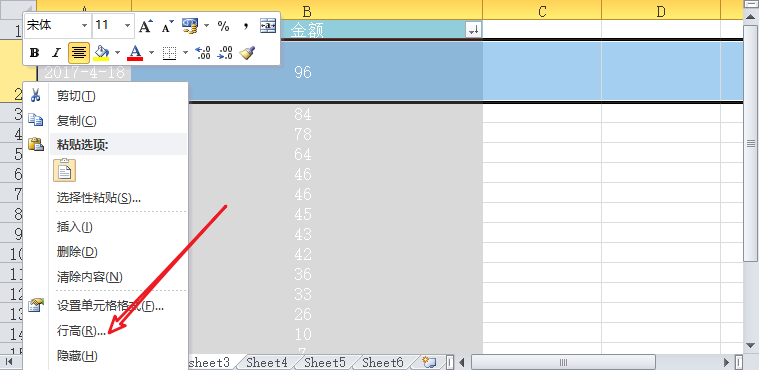Viewport: 759px width, 370px height.
Task: Apply the yellow fill color bucket
Action: tap(101, 52)
